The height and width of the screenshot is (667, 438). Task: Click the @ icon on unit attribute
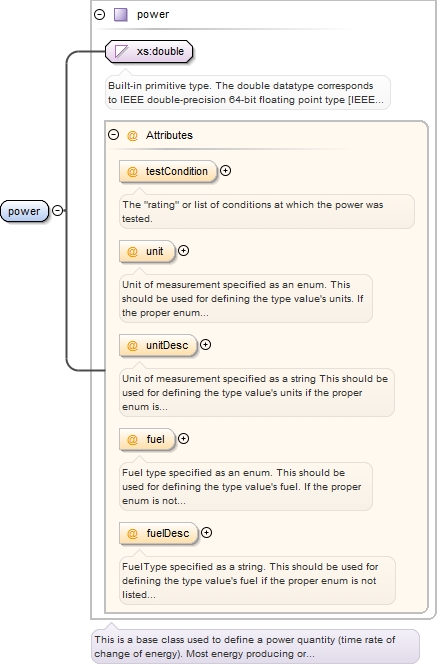[132, 251]
